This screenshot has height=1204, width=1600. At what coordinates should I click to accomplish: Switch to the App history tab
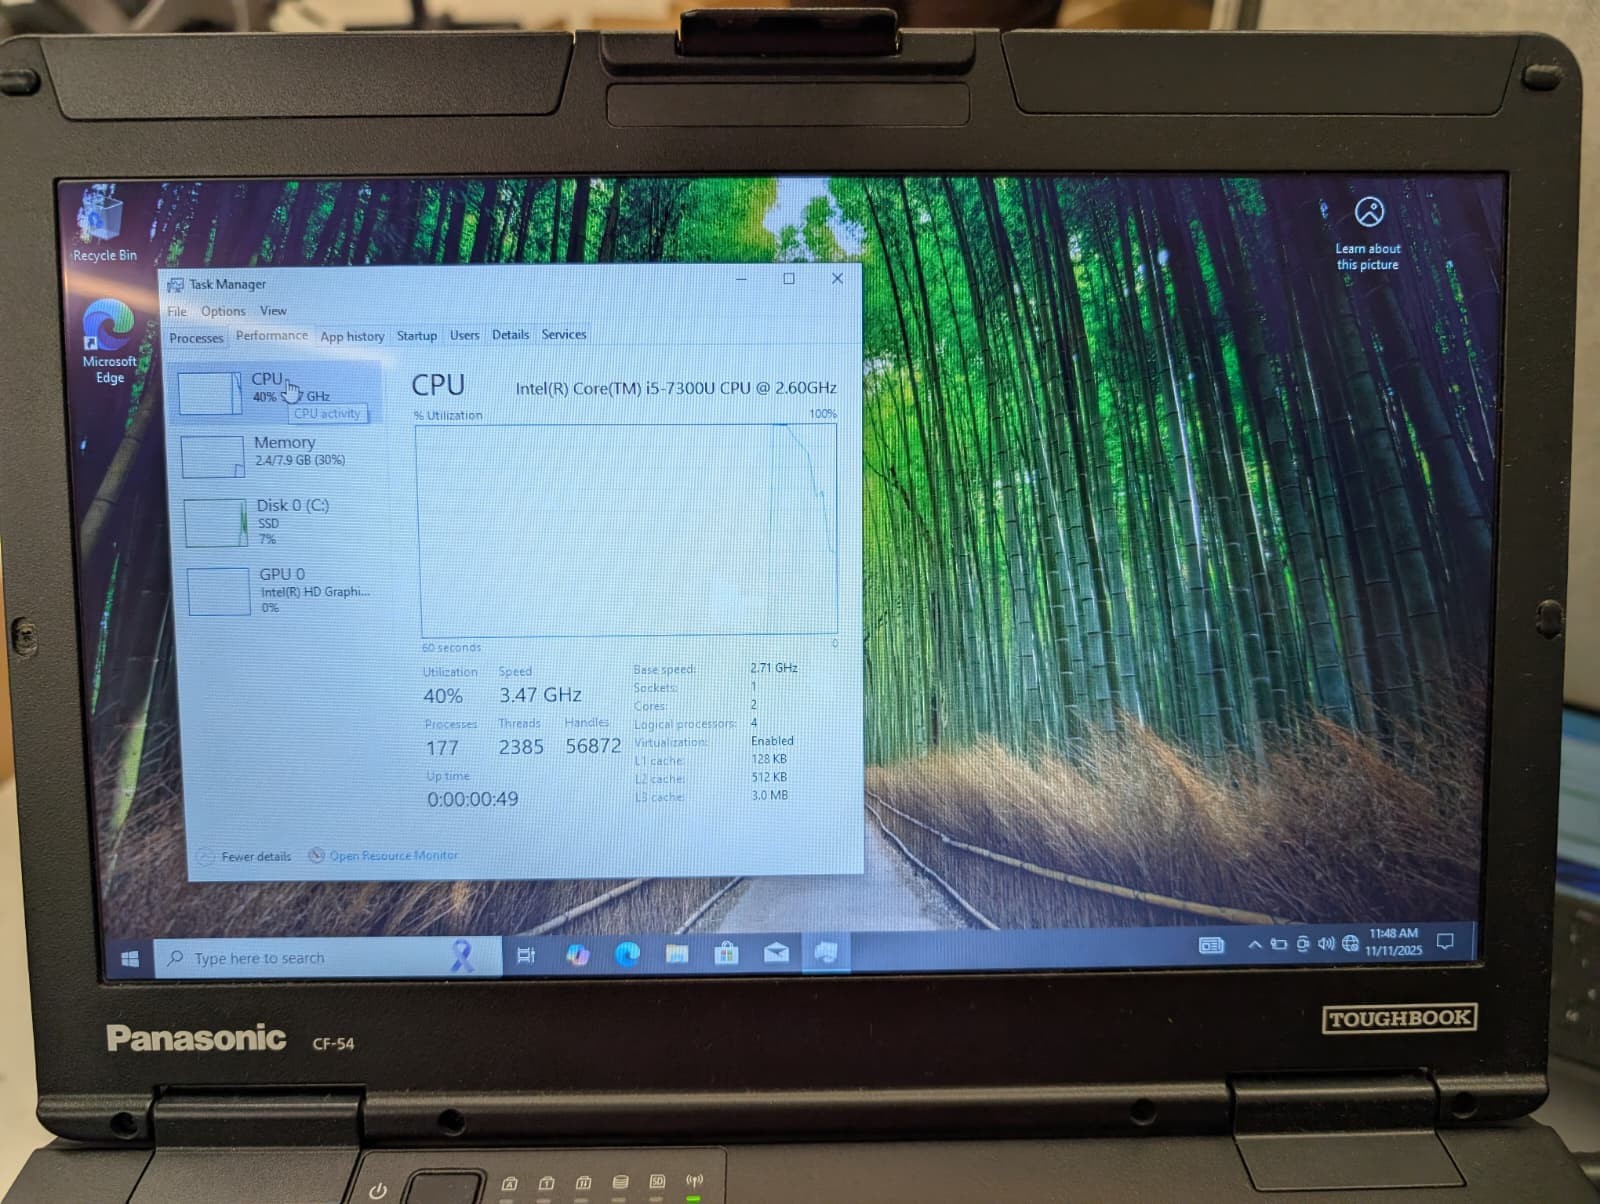[352, 336]
